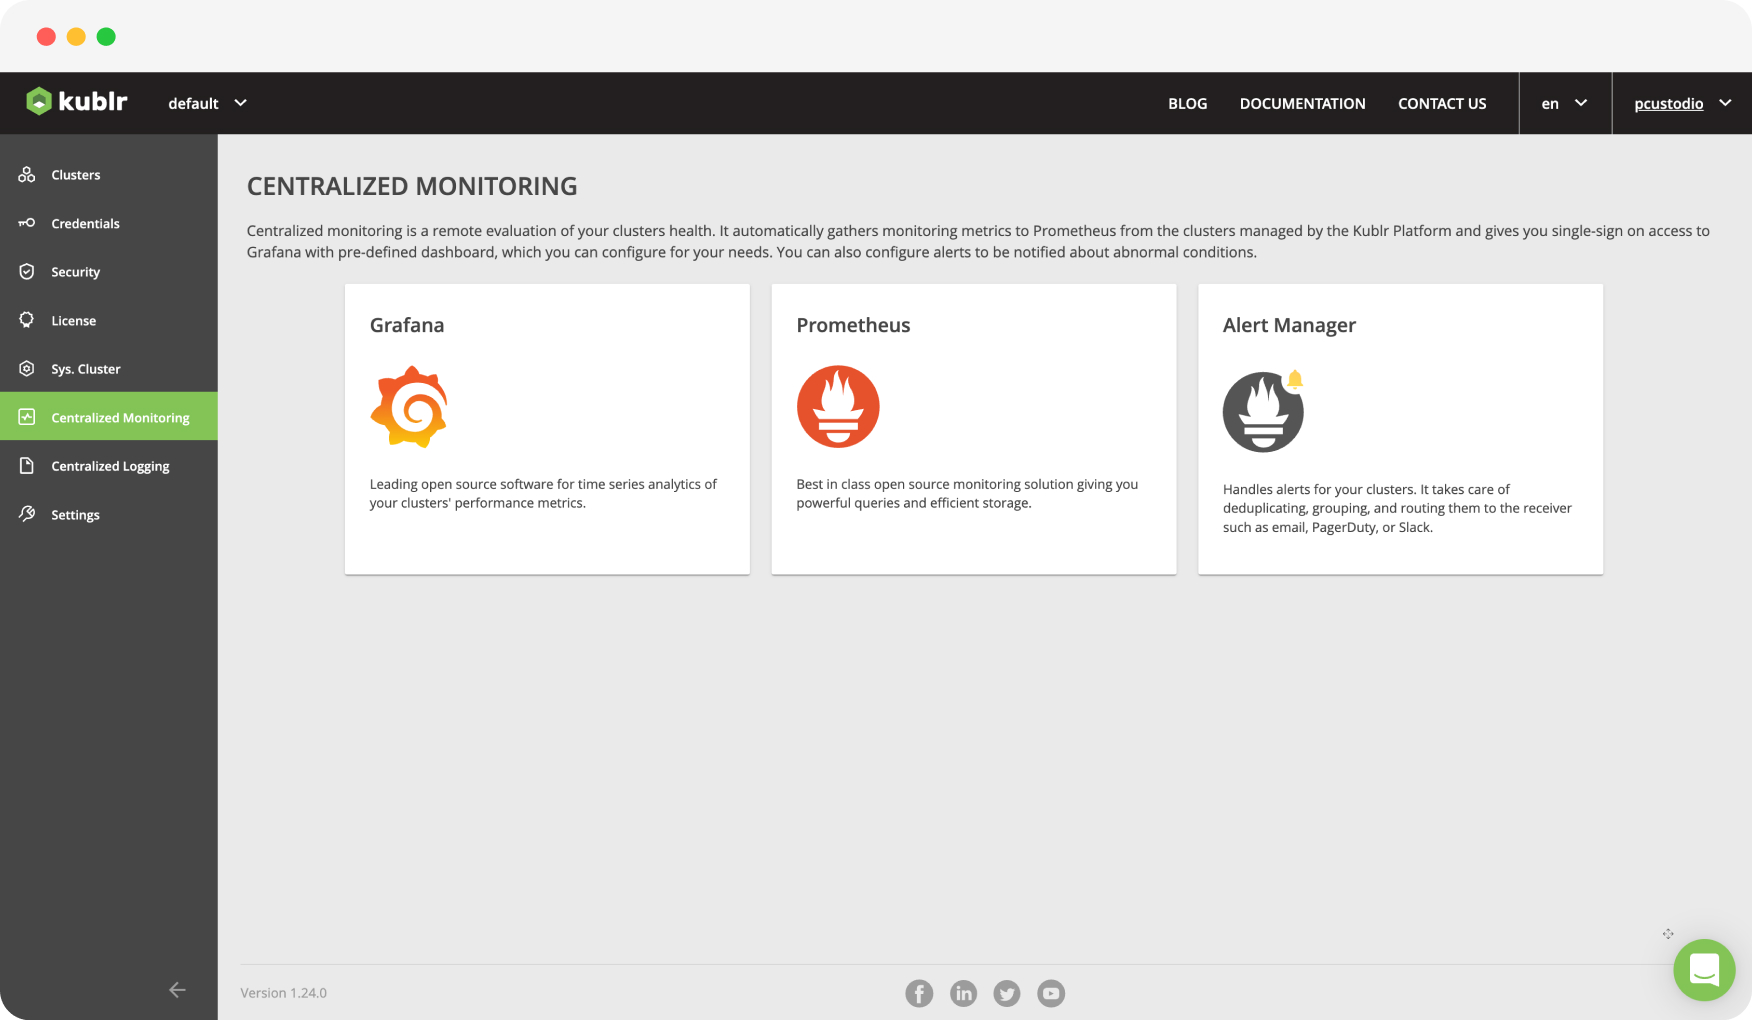Open Sys. Cluster in the sidebar
1752x1020 pixels.
click(109, 369)
